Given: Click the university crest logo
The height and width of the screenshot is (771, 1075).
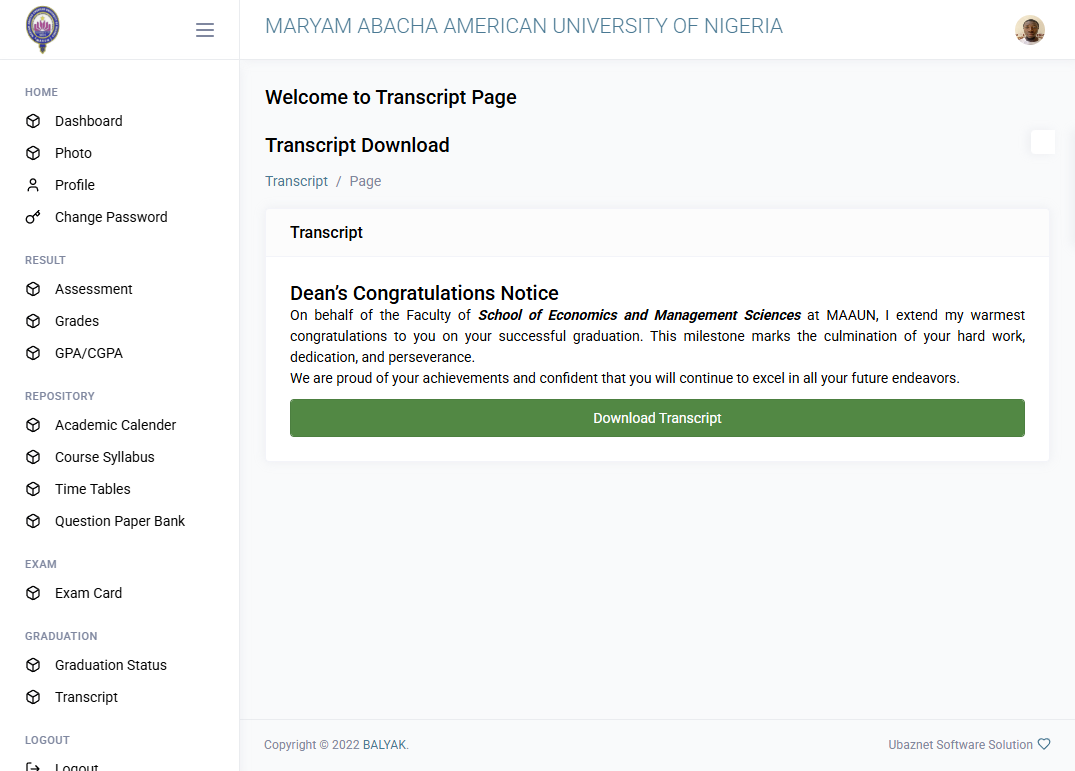Looking at the screenshot, I should [43, 29].
